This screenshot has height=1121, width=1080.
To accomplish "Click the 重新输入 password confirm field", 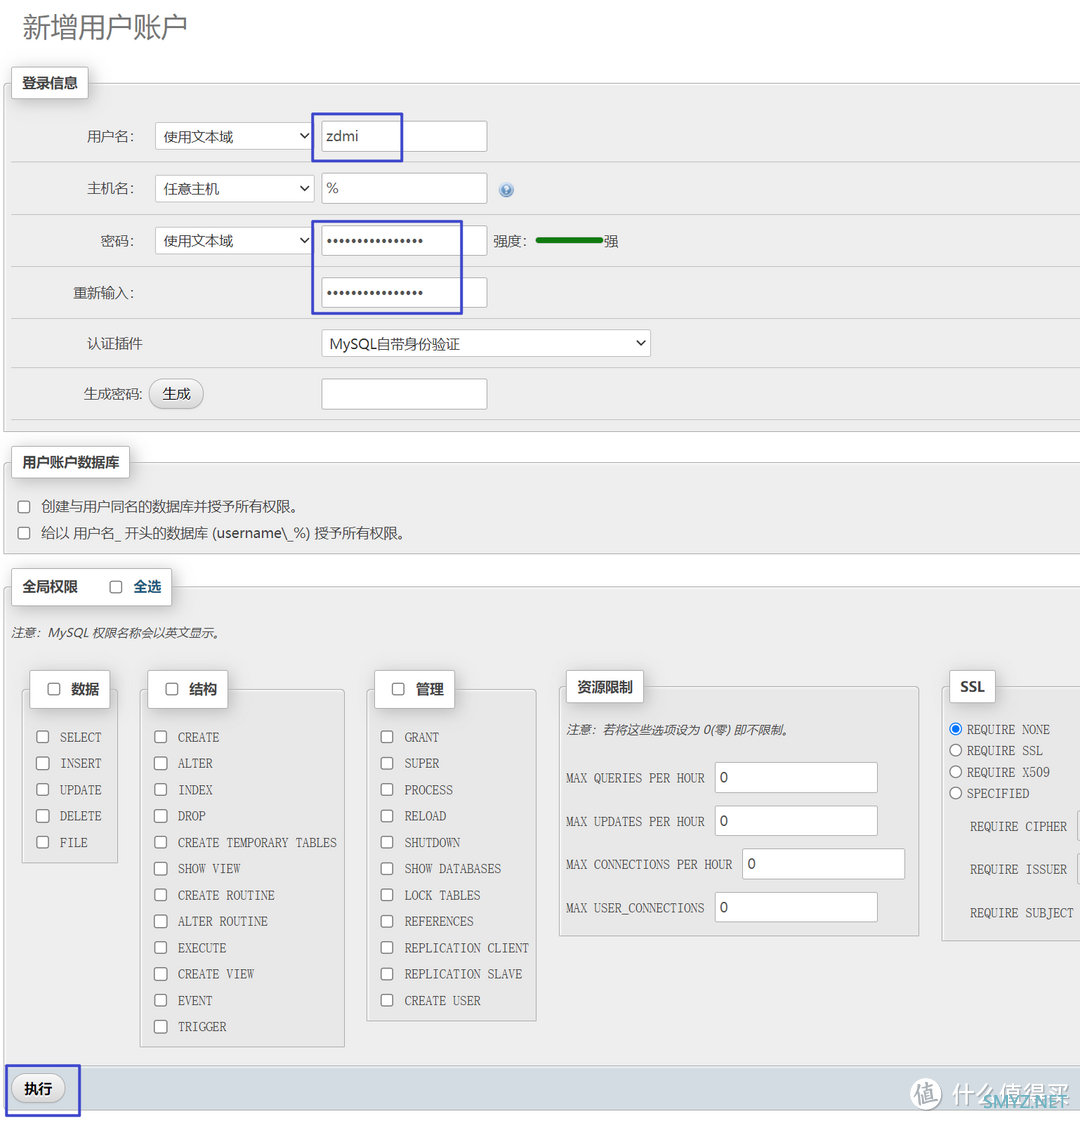I will [x=404, y=292].
